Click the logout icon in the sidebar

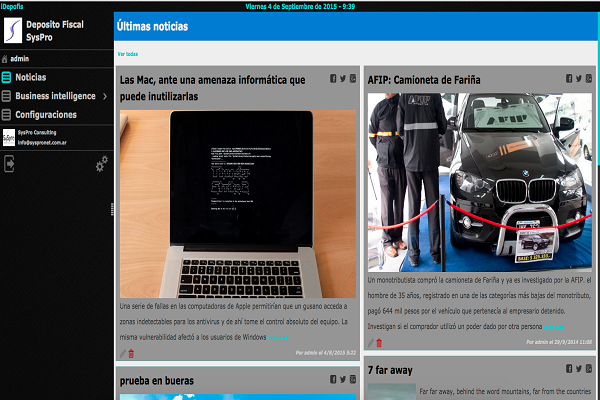click(x=9, y=164)
